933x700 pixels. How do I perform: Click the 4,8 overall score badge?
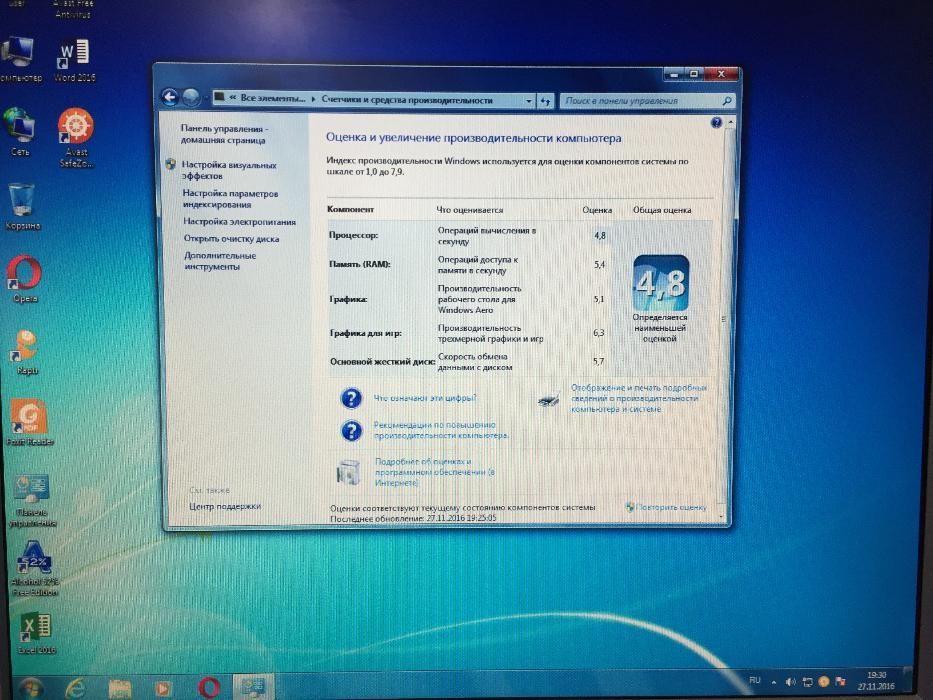tap(660, 283)
